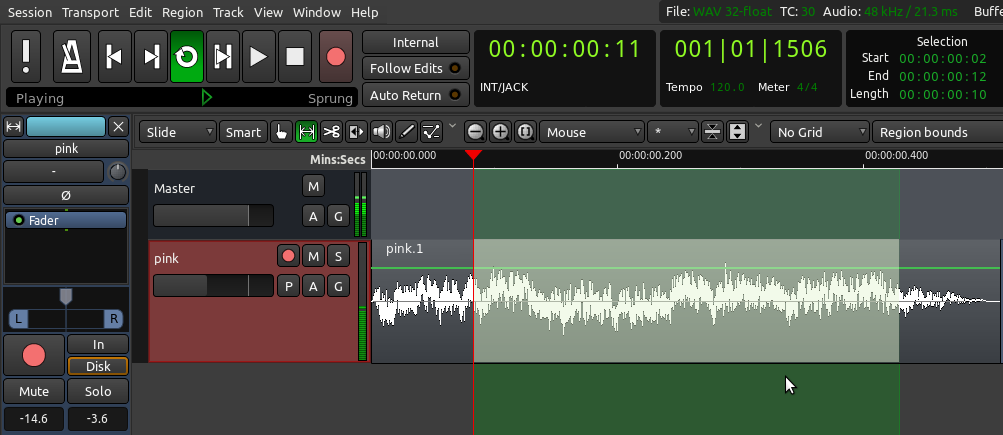
Task: Toggle loop playback button
Action: [x=187, y=56]
